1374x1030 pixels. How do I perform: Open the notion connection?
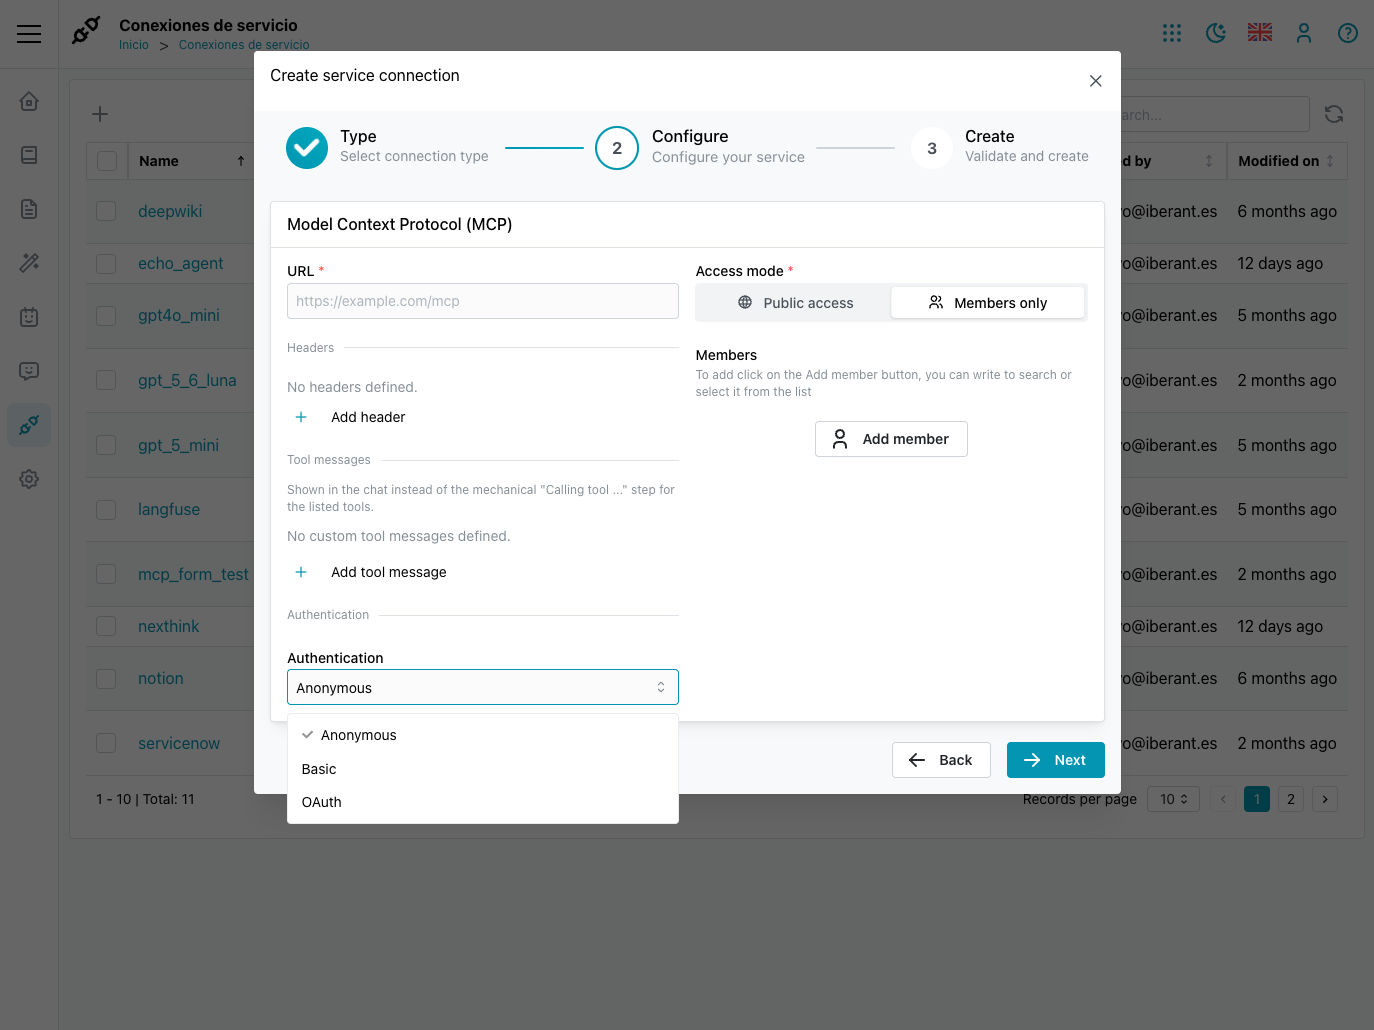click(161, 678)
